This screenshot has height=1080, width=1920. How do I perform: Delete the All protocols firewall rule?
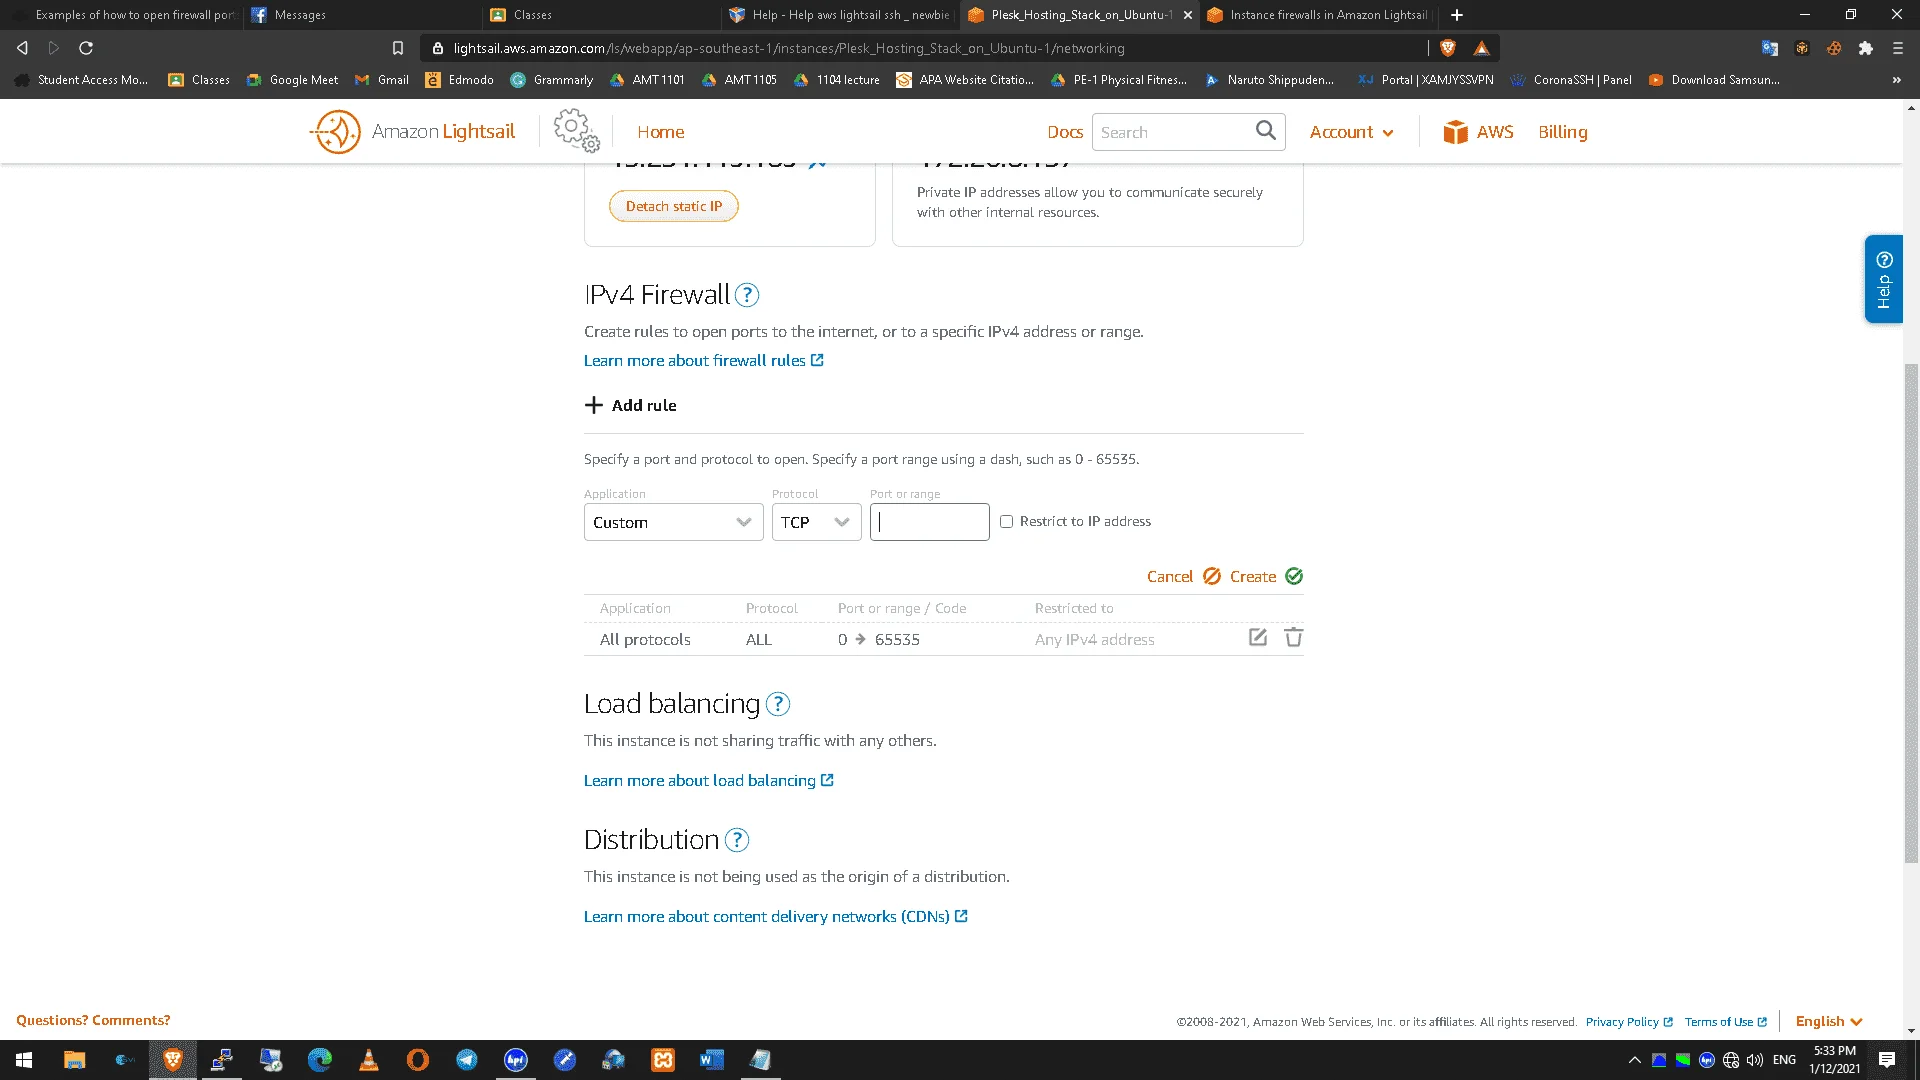tap(1293, 638)
